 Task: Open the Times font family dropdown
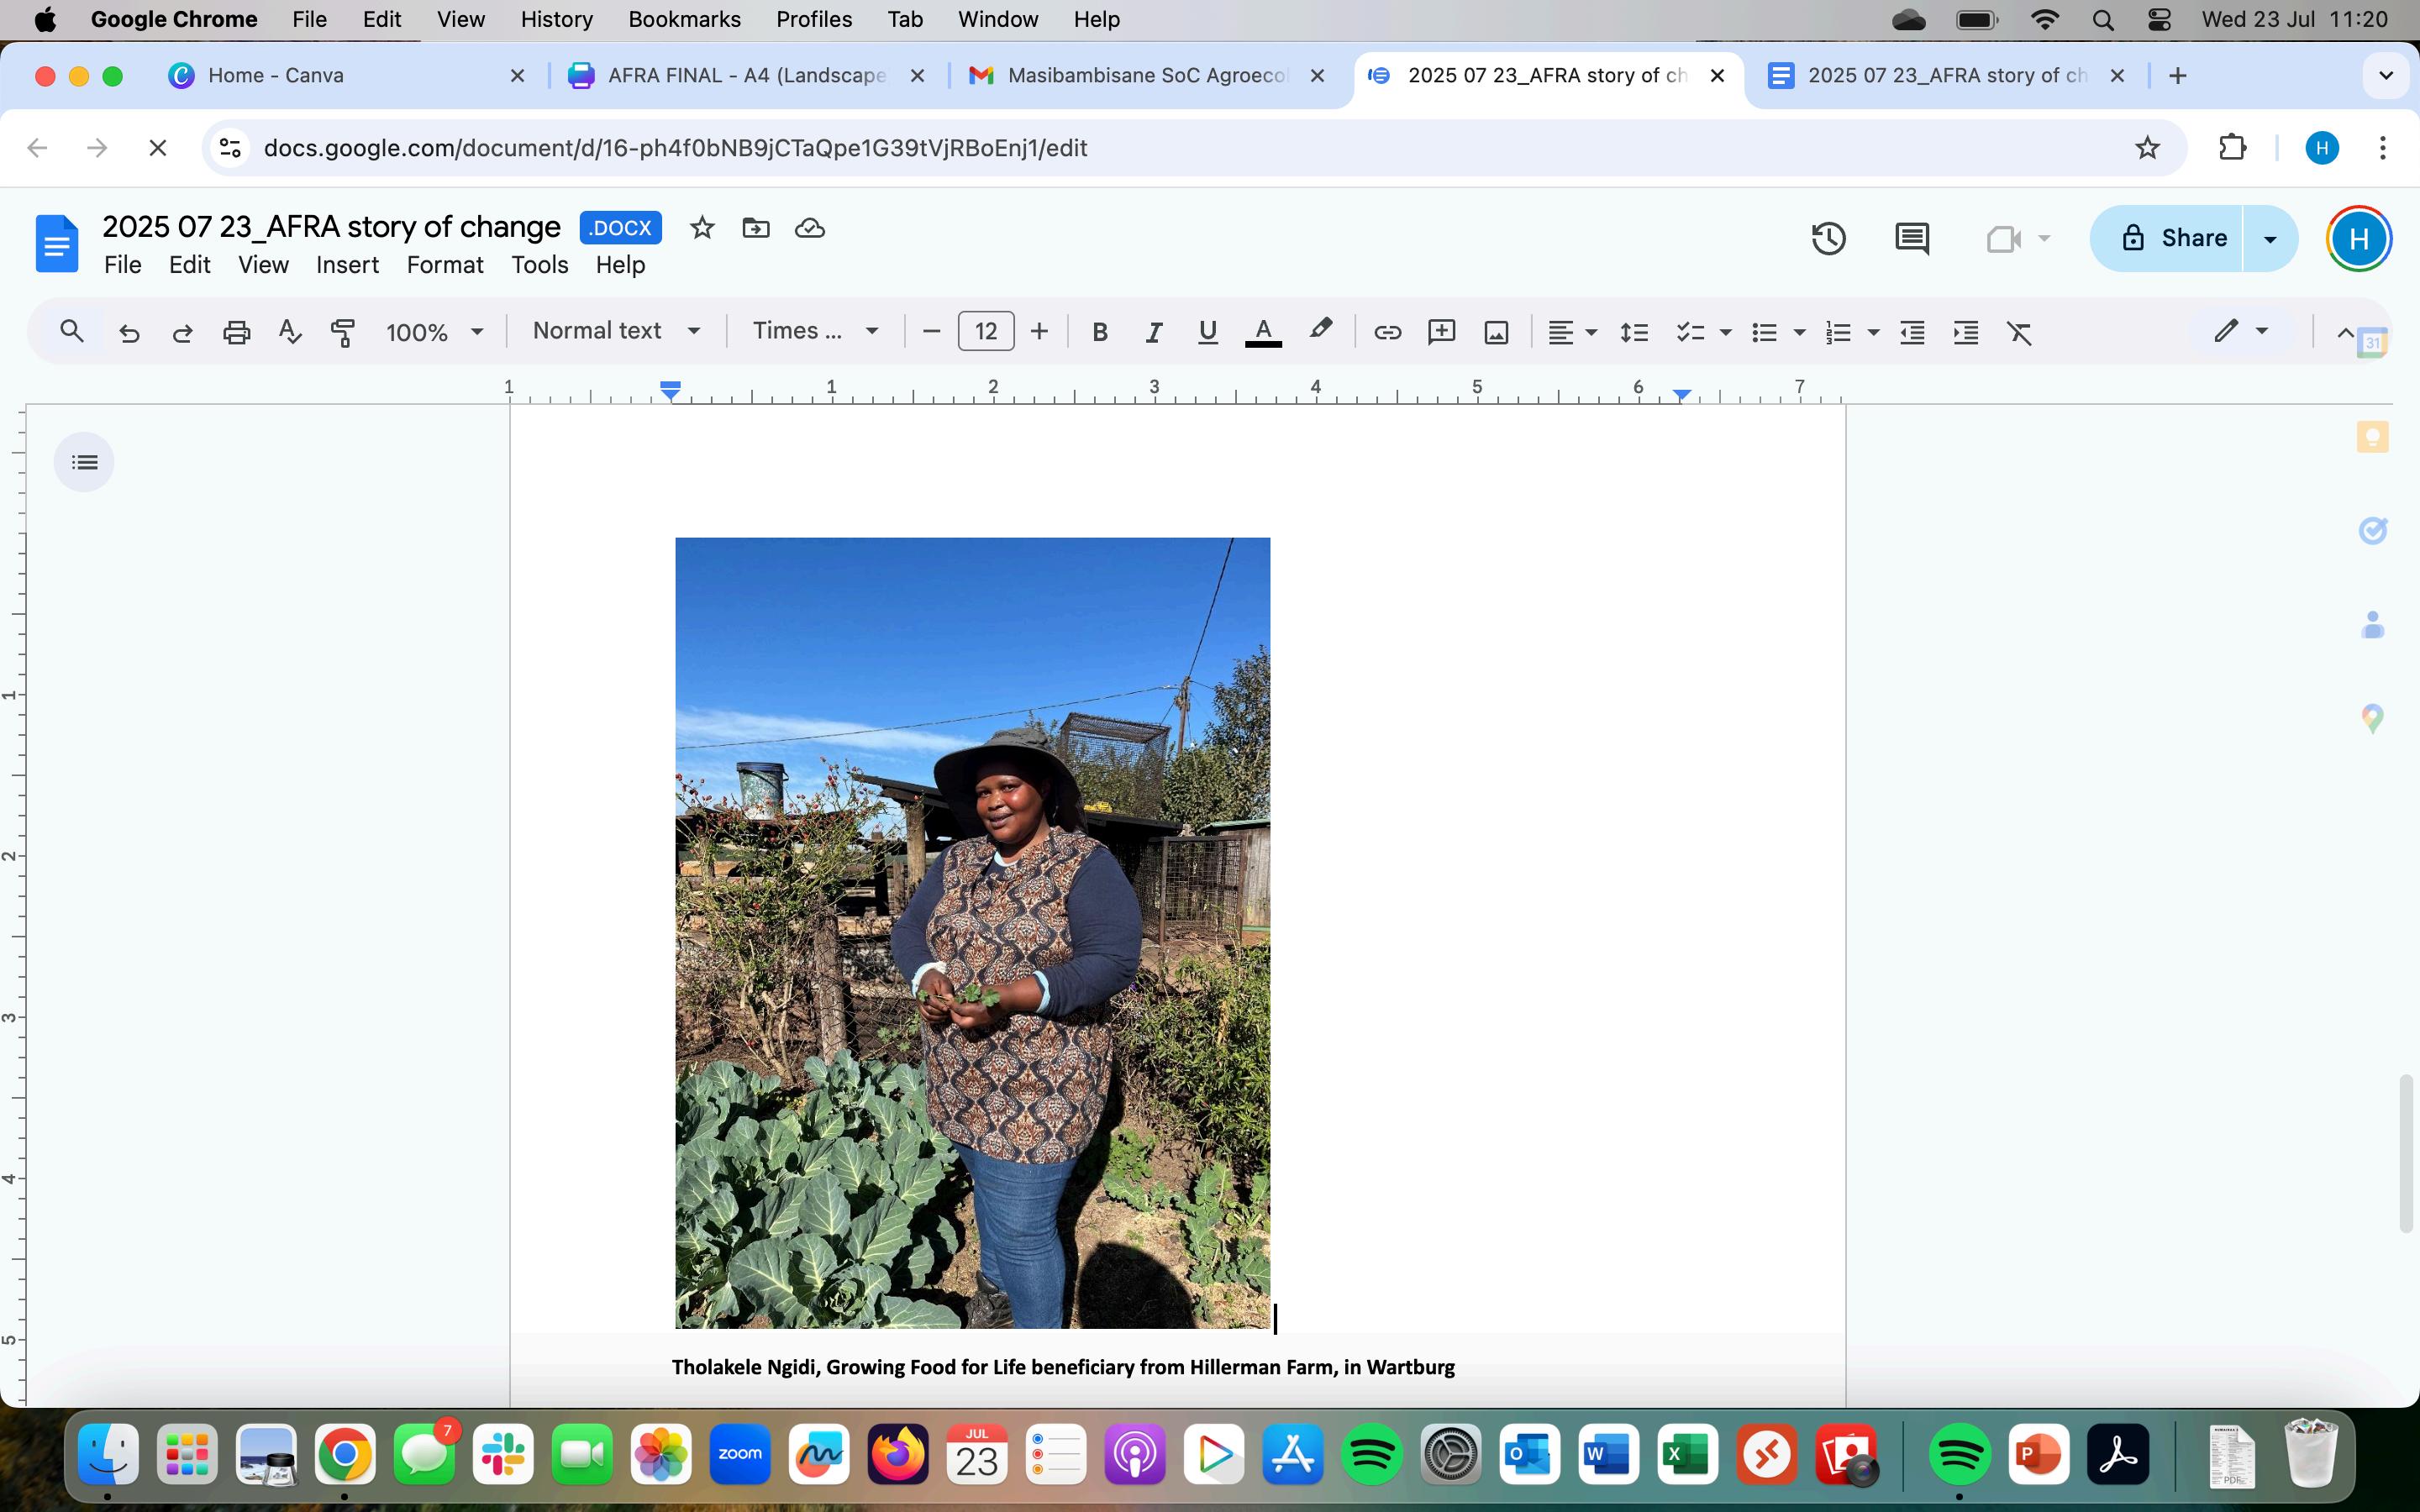815,331
